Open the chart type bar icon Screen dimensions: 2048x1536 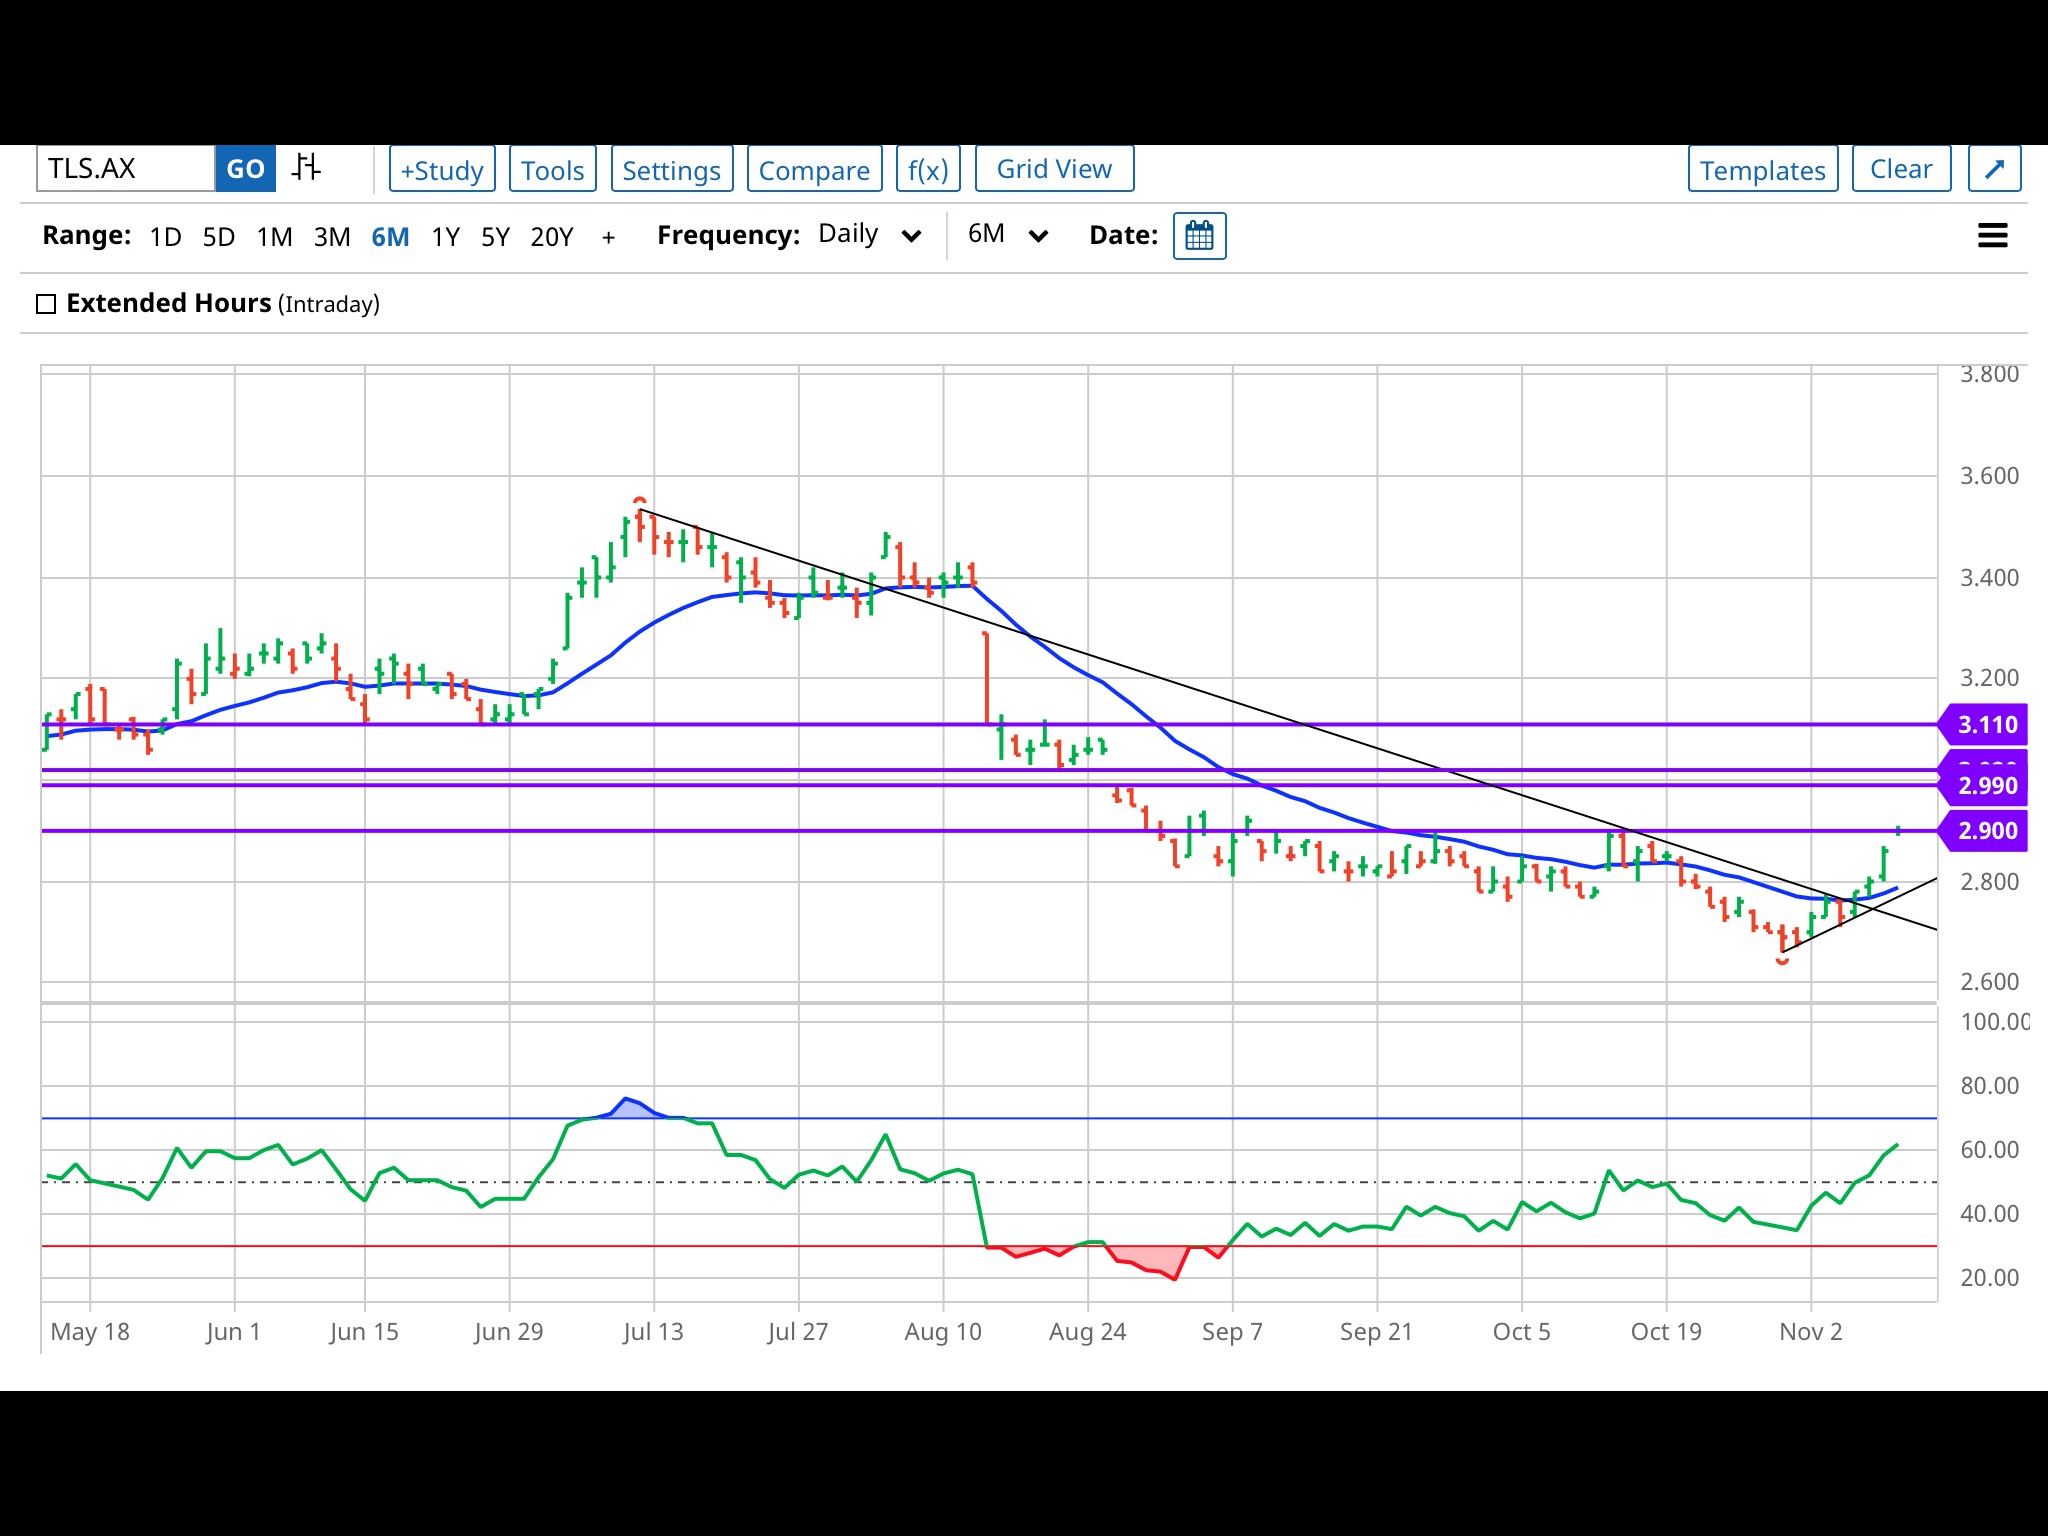(x=306, y=167)
